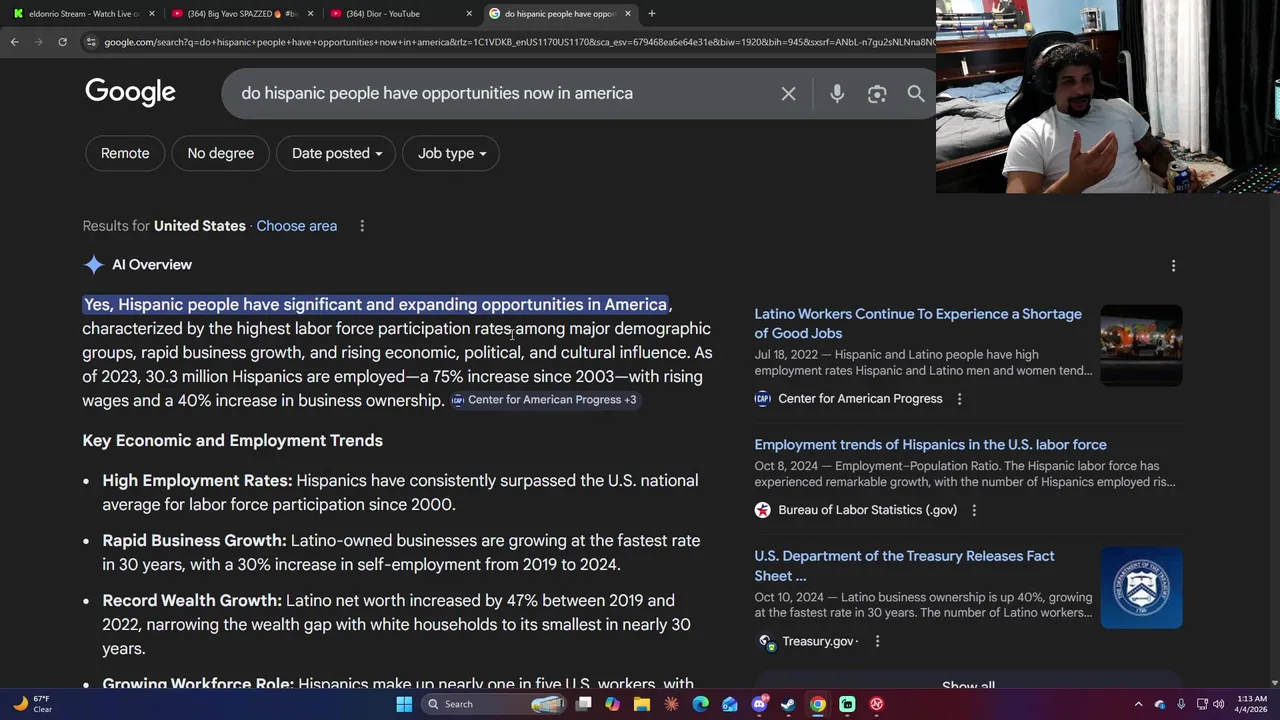Open Steam from the taskbar

tap(788, 704)
